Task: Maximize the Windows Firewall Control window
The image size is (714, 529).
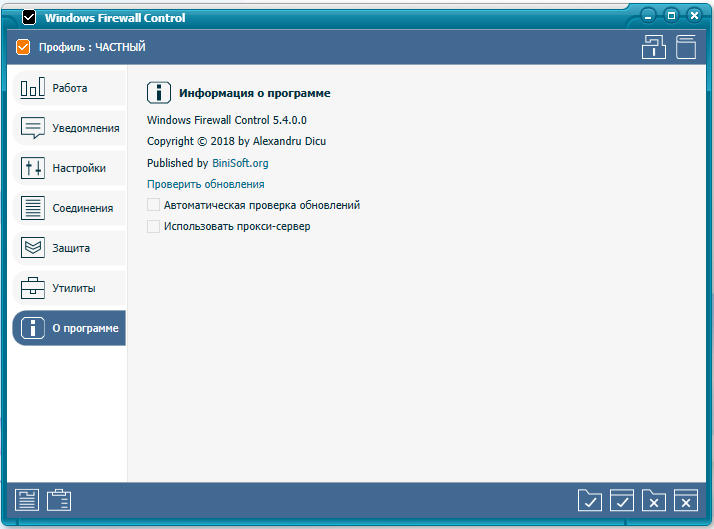Action: click(671, 16)
